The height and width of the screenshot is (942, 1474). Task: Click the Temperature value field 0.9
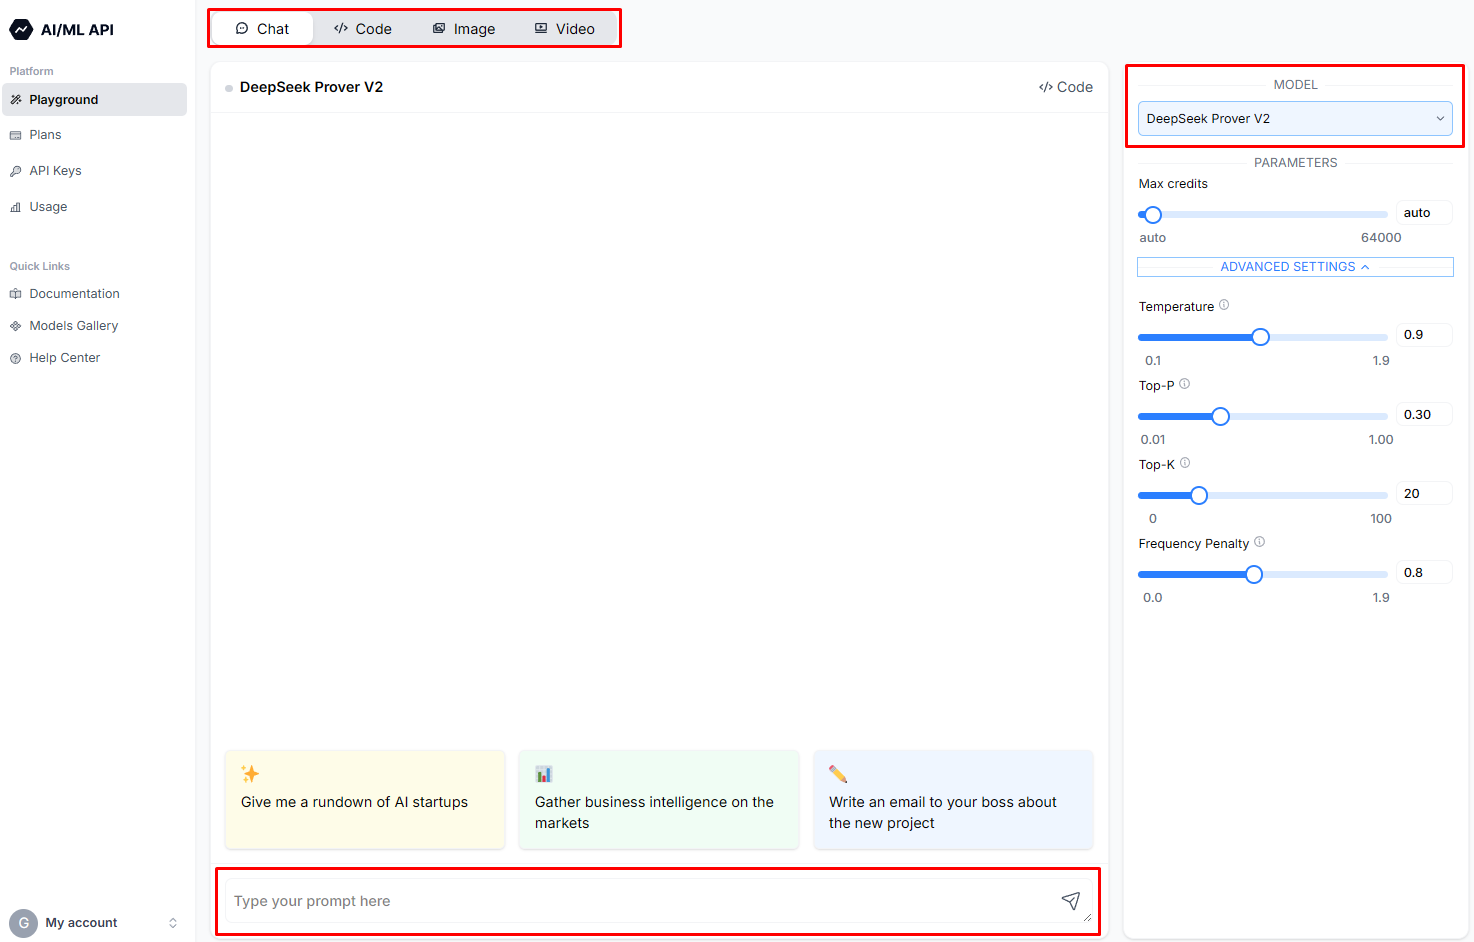pyautogui.click(x=1424, y=335)
